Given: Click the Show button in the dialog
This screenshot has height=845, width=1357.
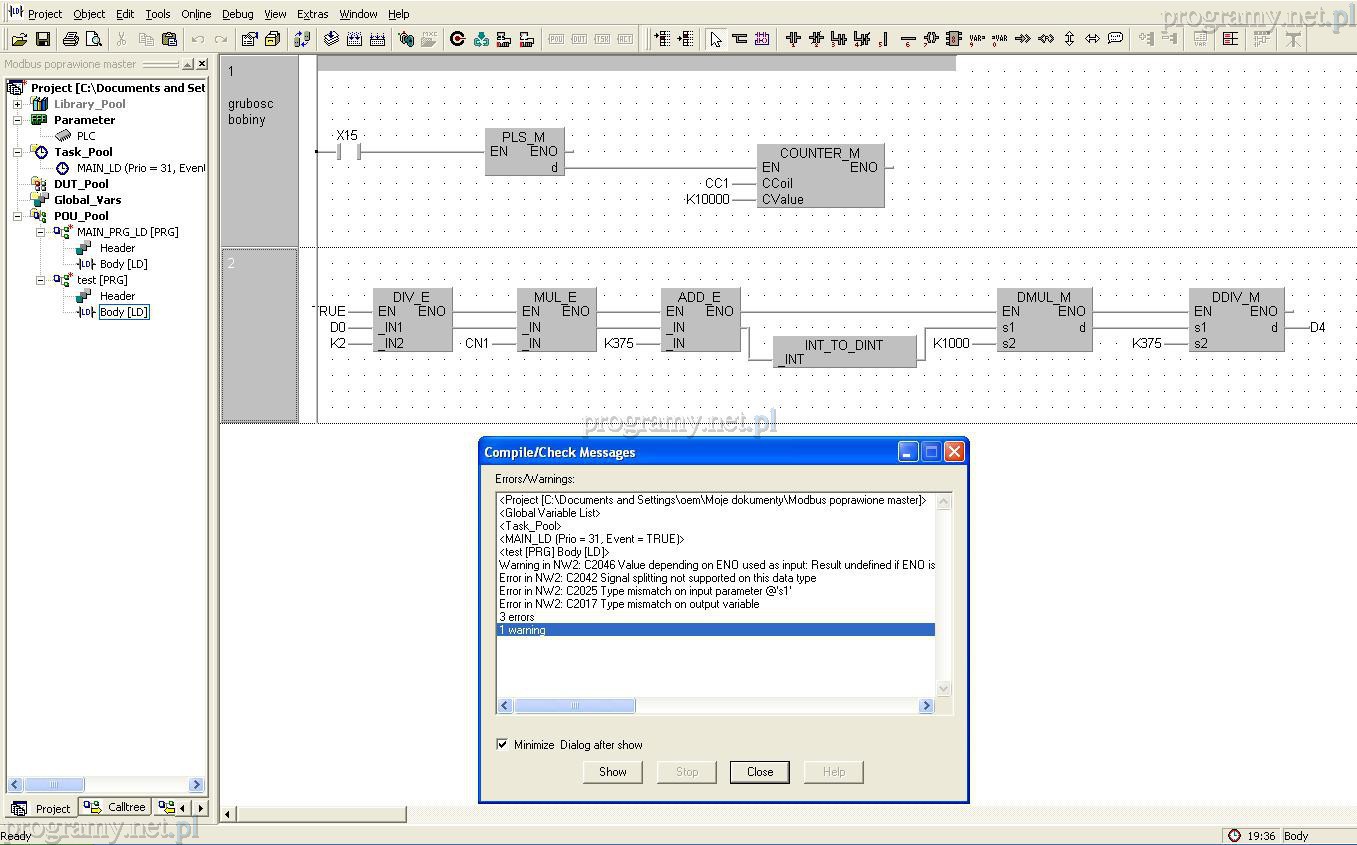Looking at the screenshot, I should [x=612, y=771].
